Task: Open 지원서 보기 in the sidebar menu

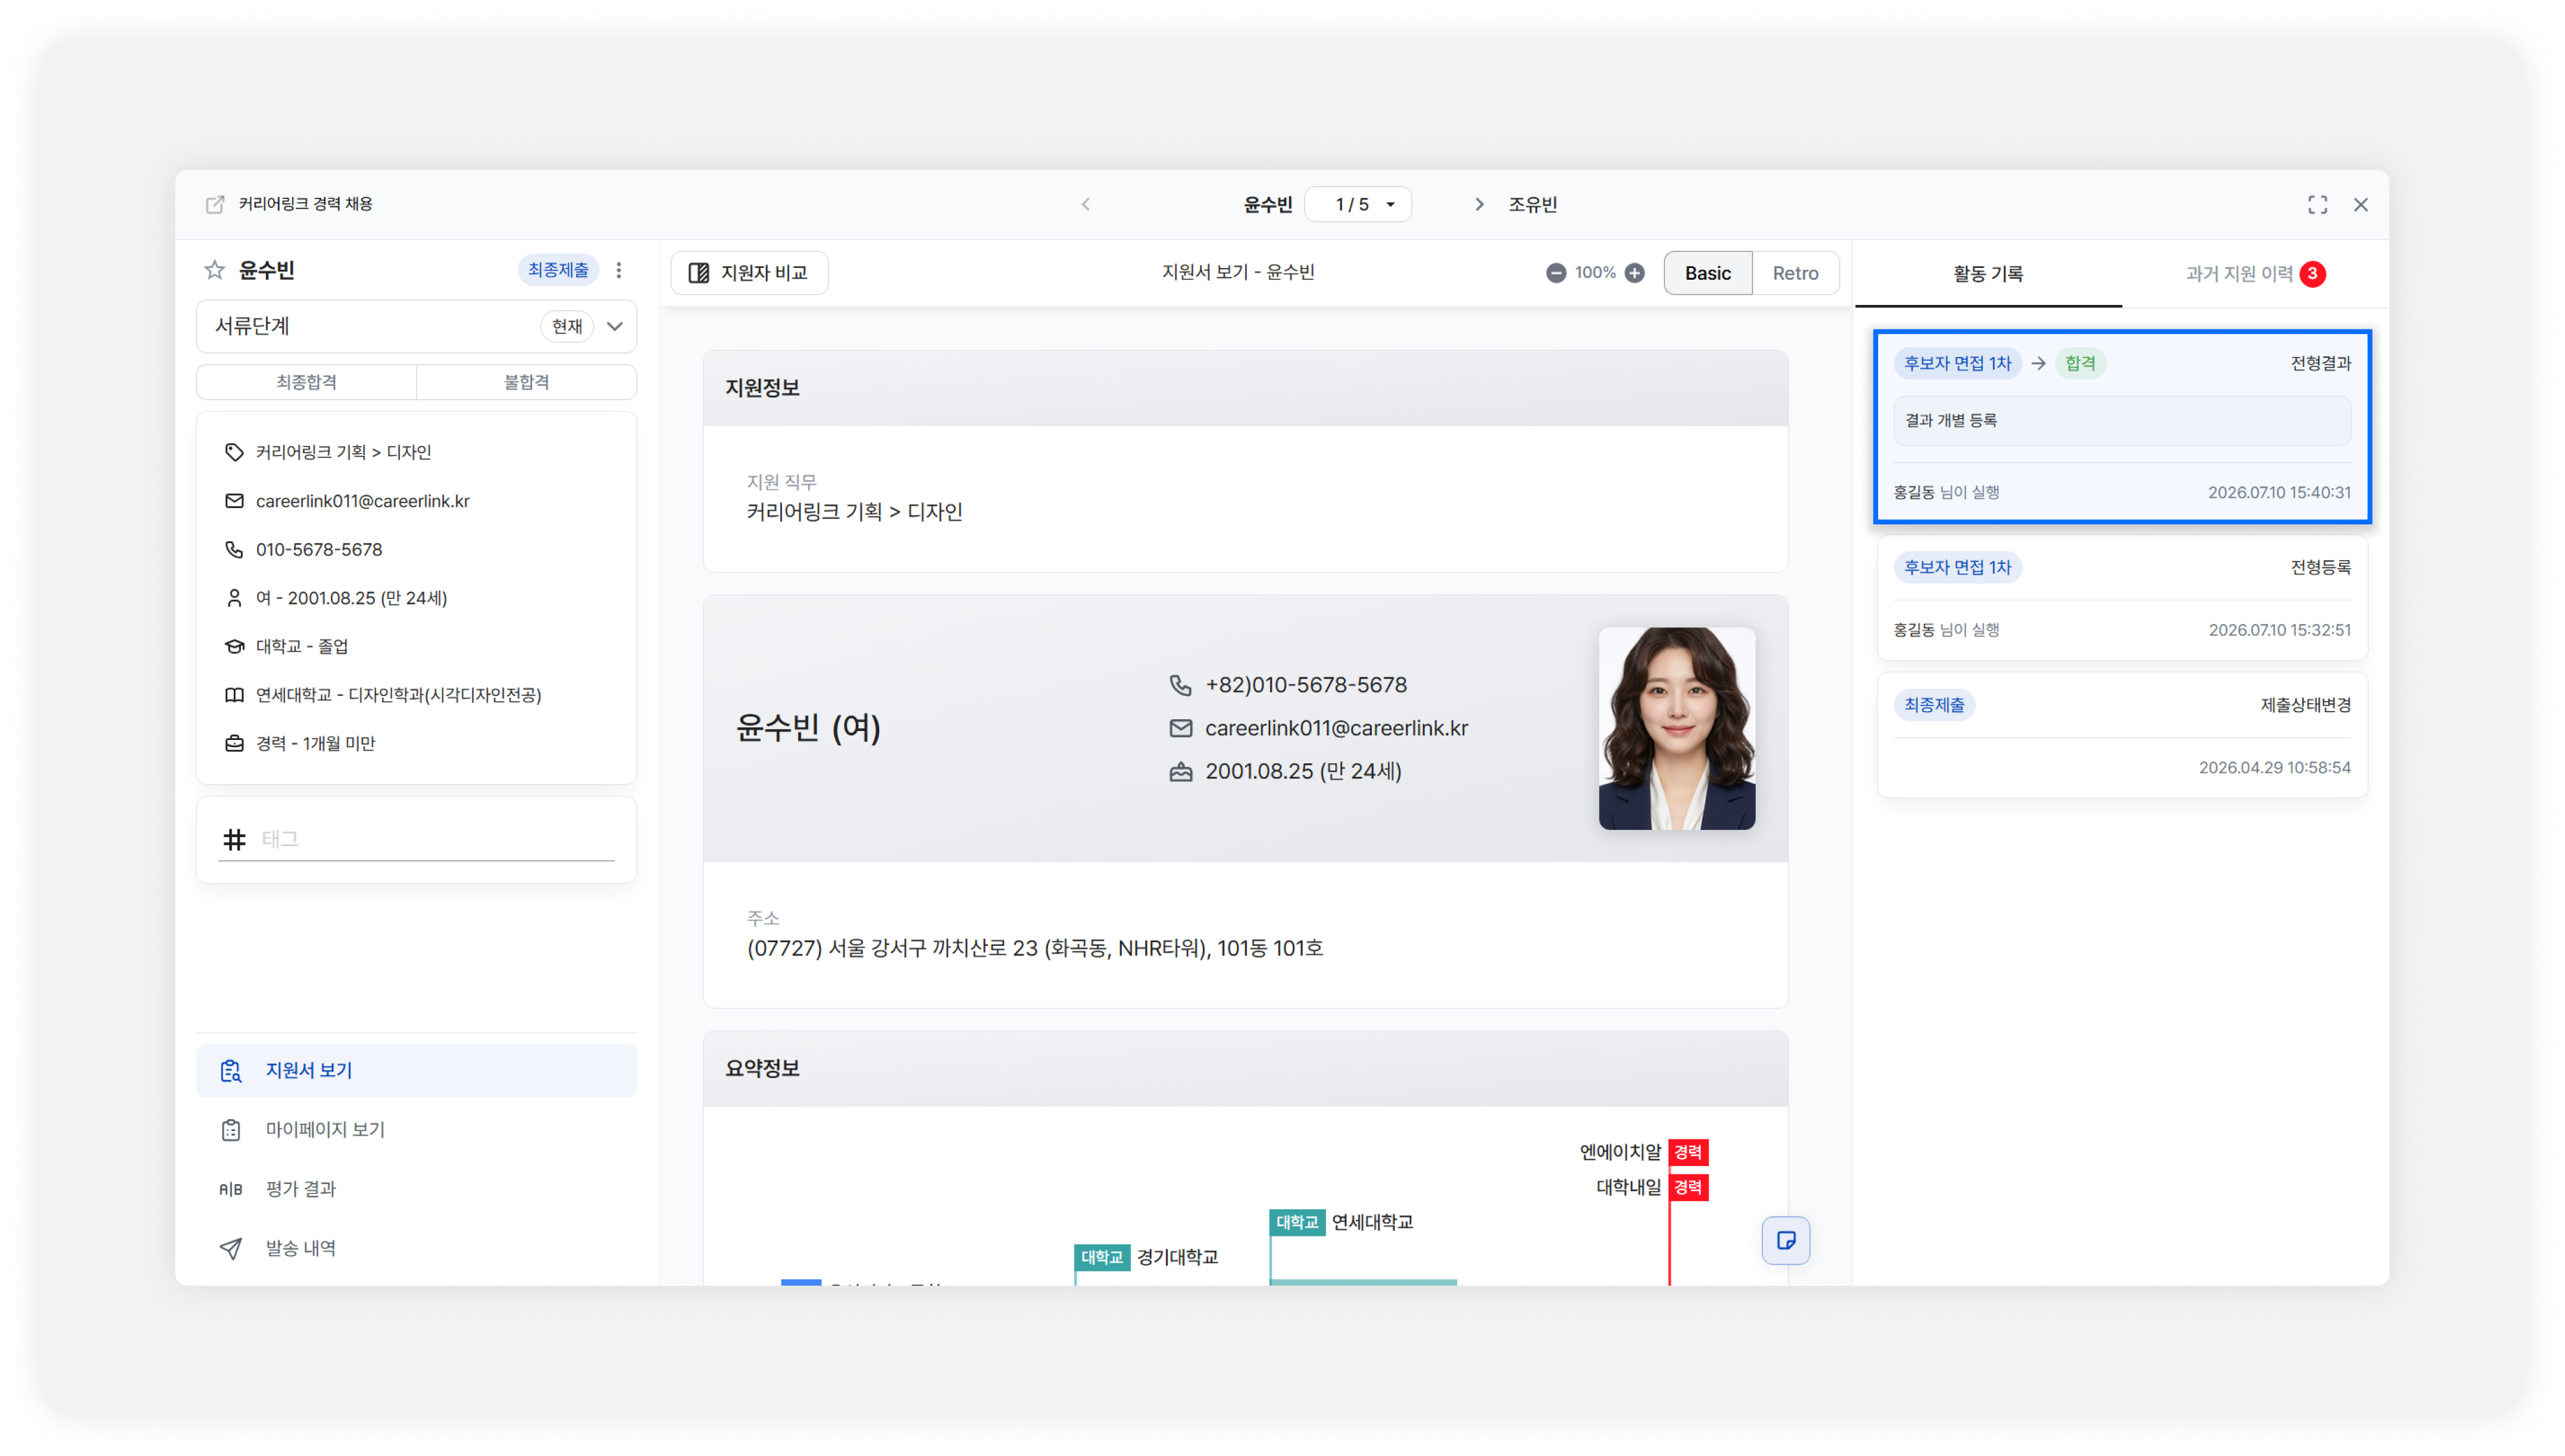Action: click(x=416, y=1070)
